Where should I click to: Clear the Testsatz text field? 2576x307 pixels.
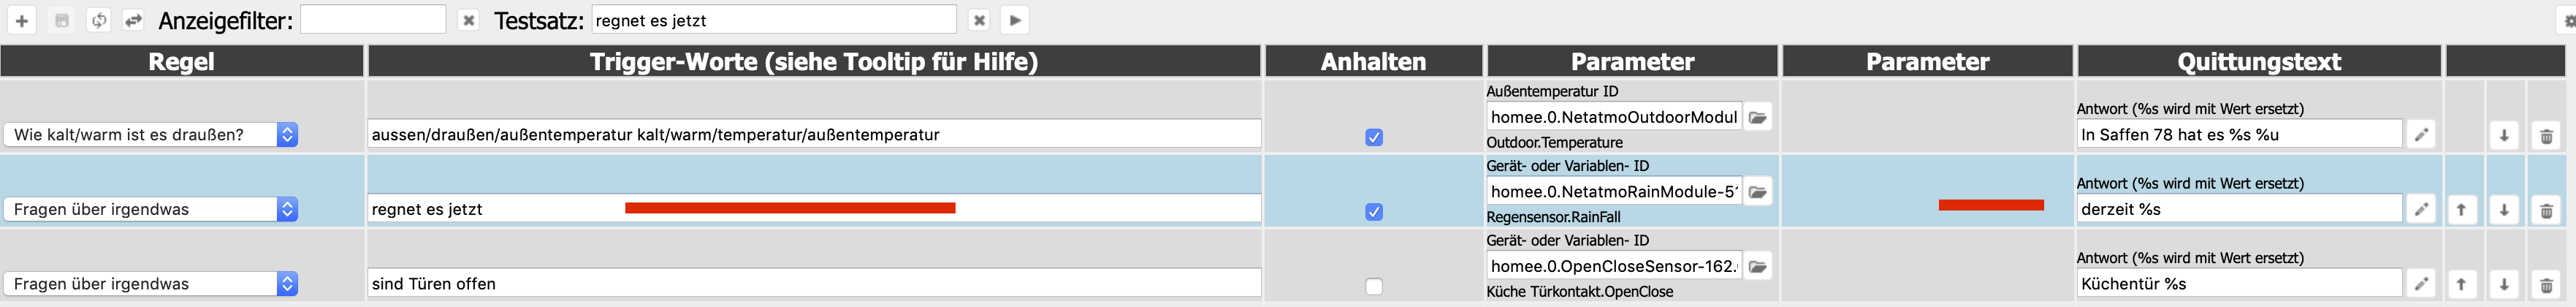tap(979, 20)
